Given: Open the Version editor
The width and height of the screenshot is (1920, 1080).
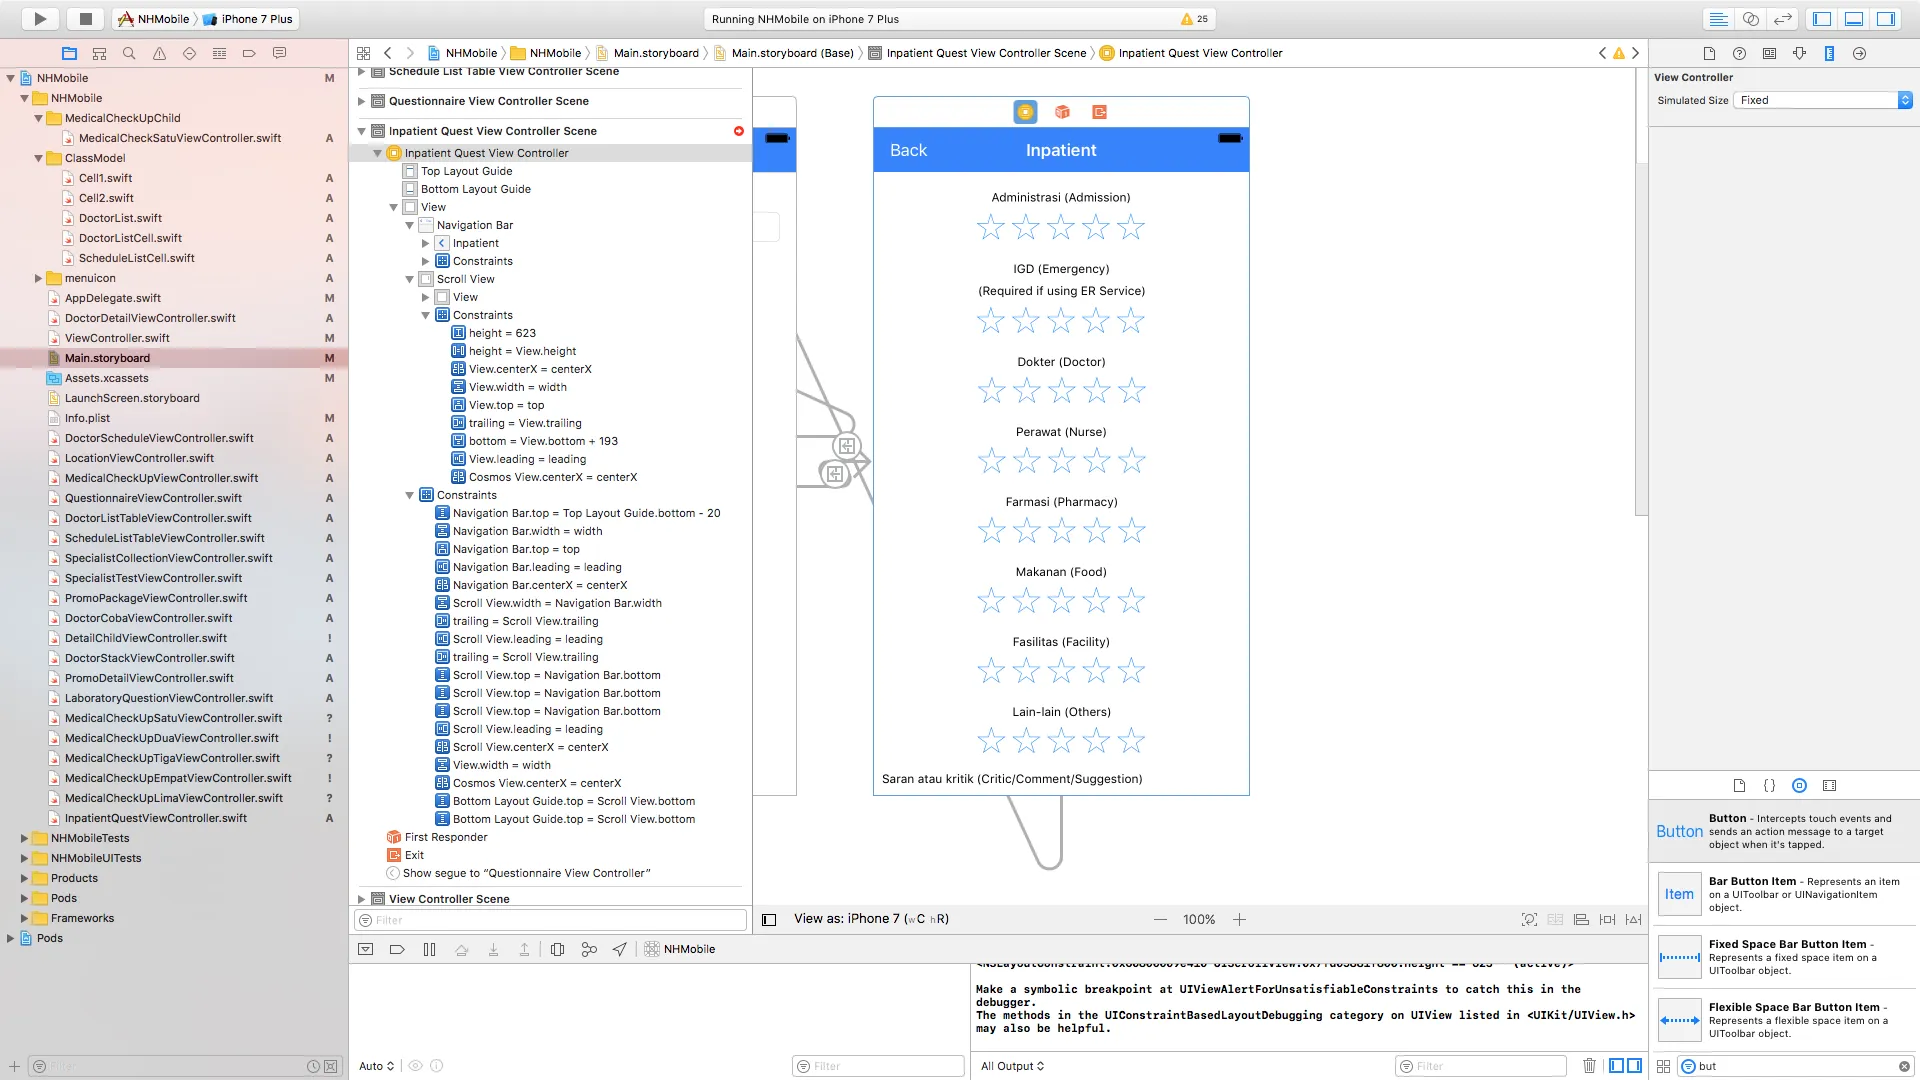Looking at the screenshot, I should (1782, 18).
